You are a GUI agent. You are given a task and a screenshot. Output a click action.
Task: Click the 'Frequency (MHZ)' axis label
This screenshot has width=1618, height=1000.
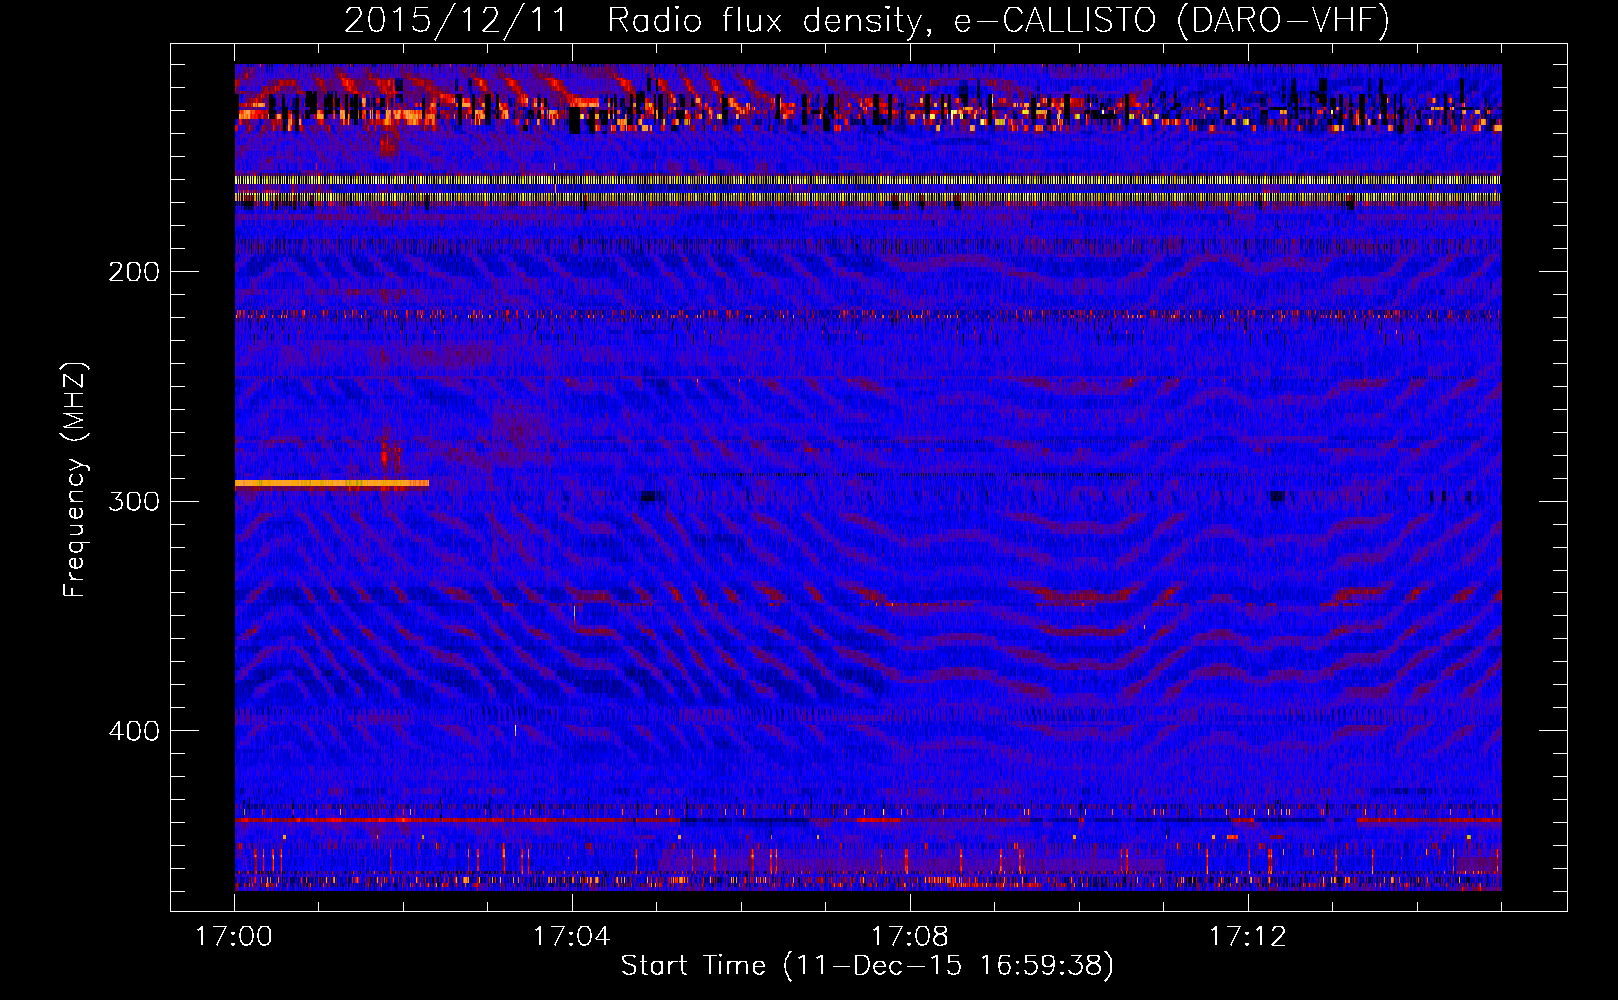(x=75, y=479)
